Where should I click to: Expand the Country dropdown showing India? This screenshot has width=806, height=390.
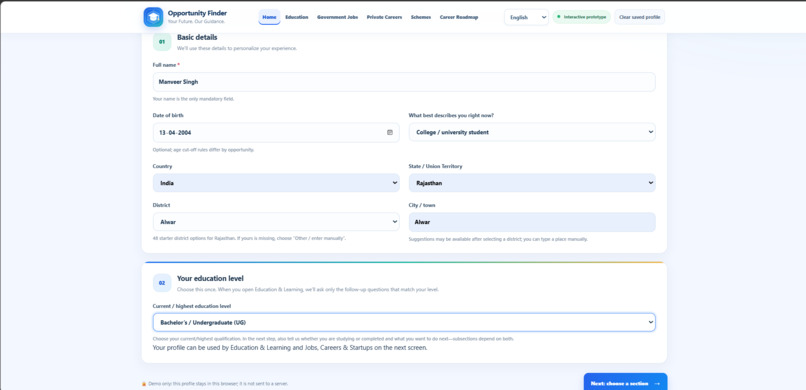click(276, 183)
